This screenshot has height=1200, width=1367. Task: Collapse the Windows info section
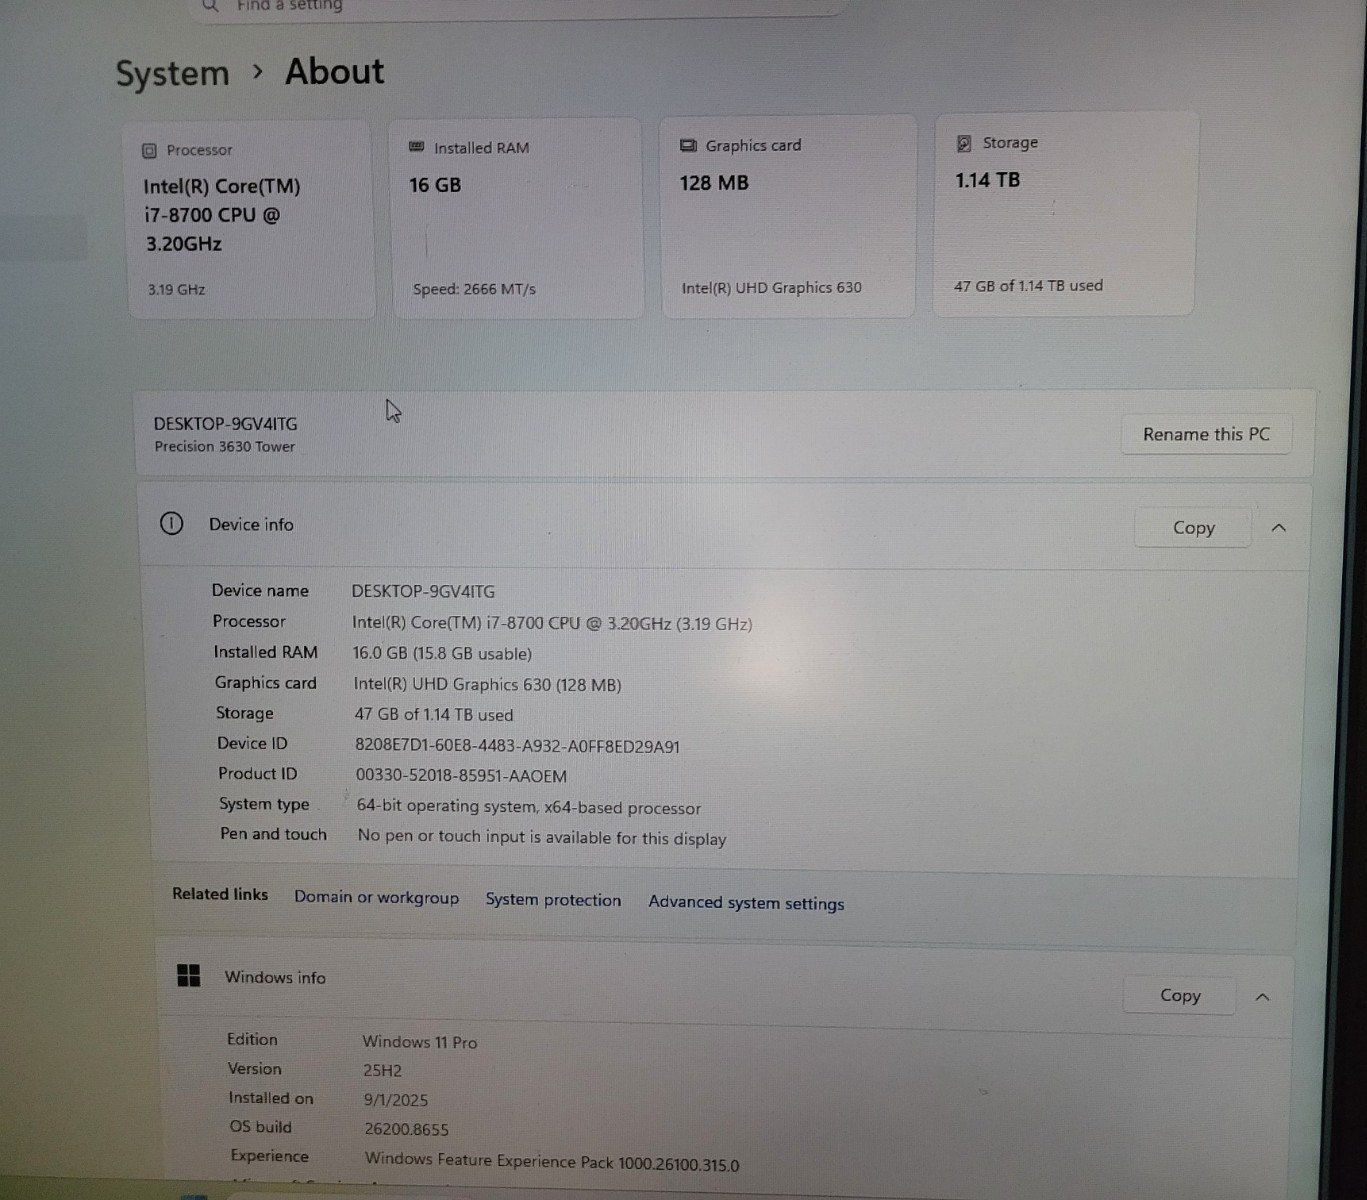pos(1262,997)
